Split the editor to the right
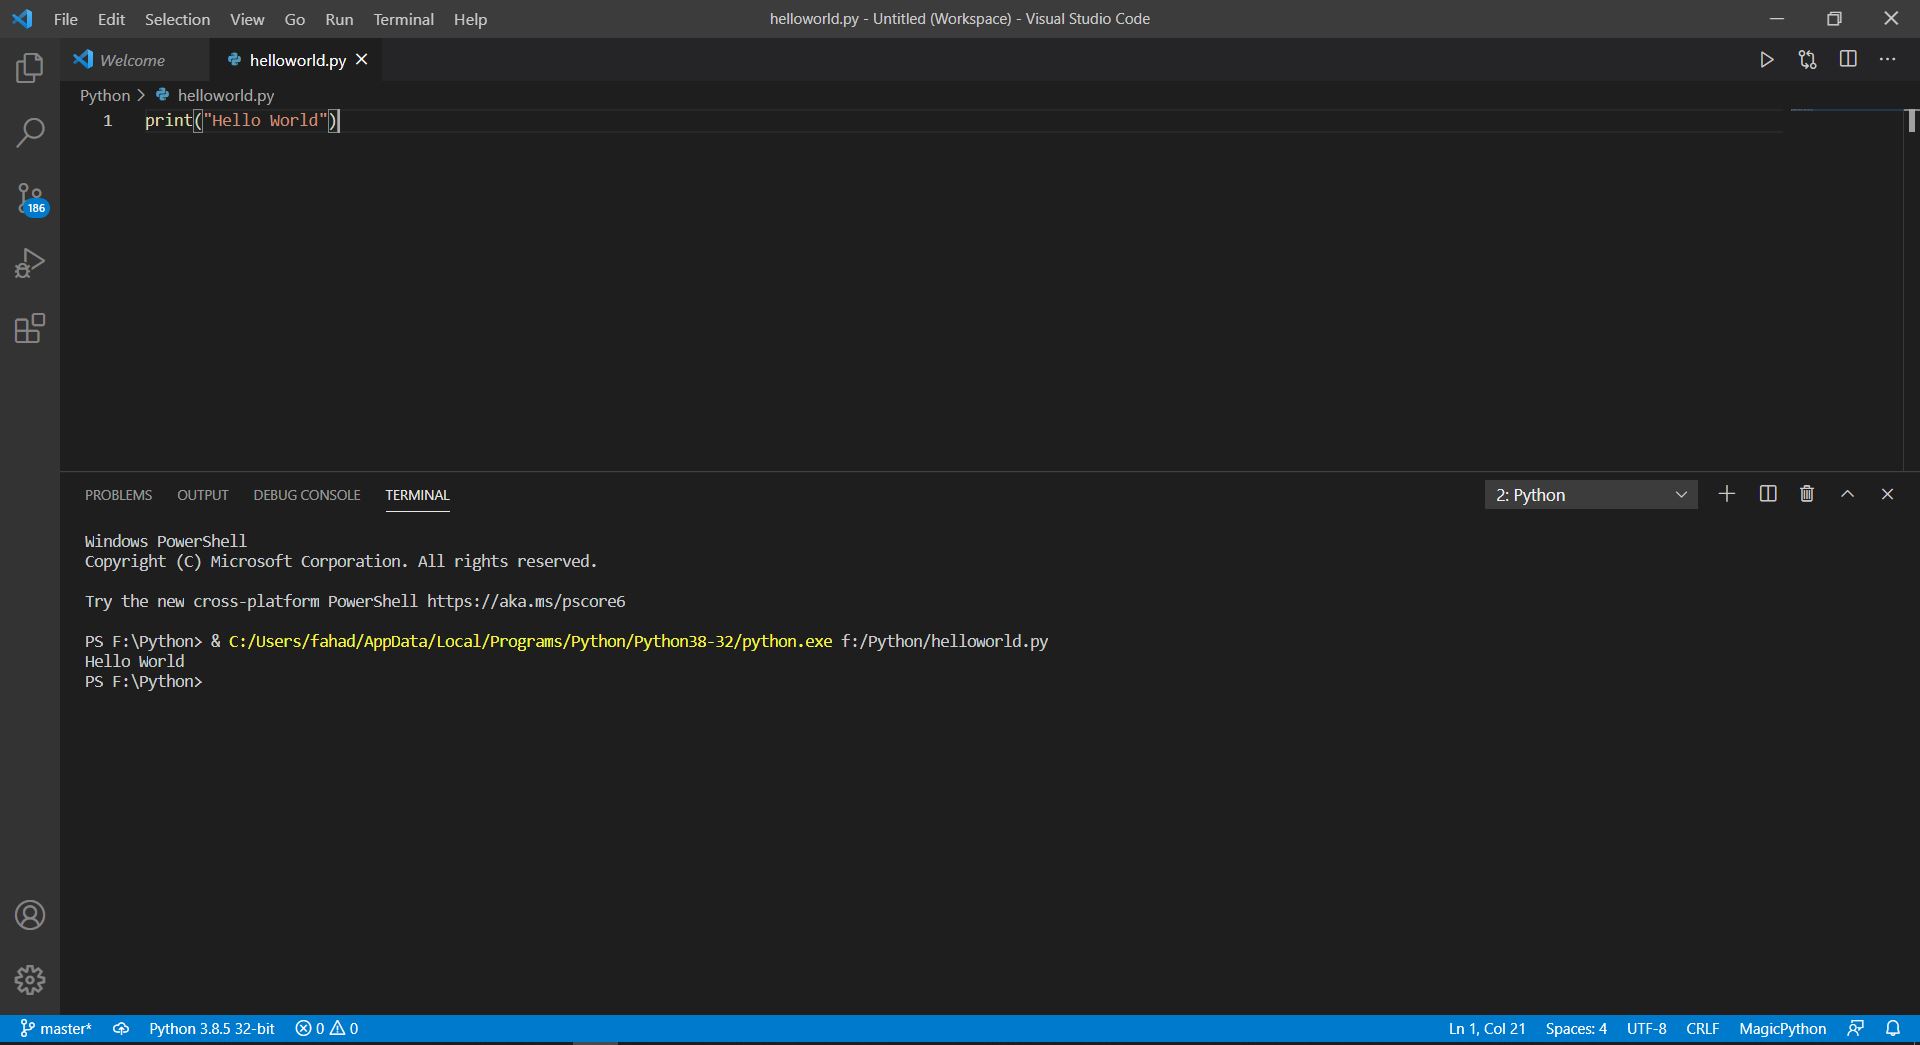This screenshot has width=1920, height=1045. (x=1848, y=60)
